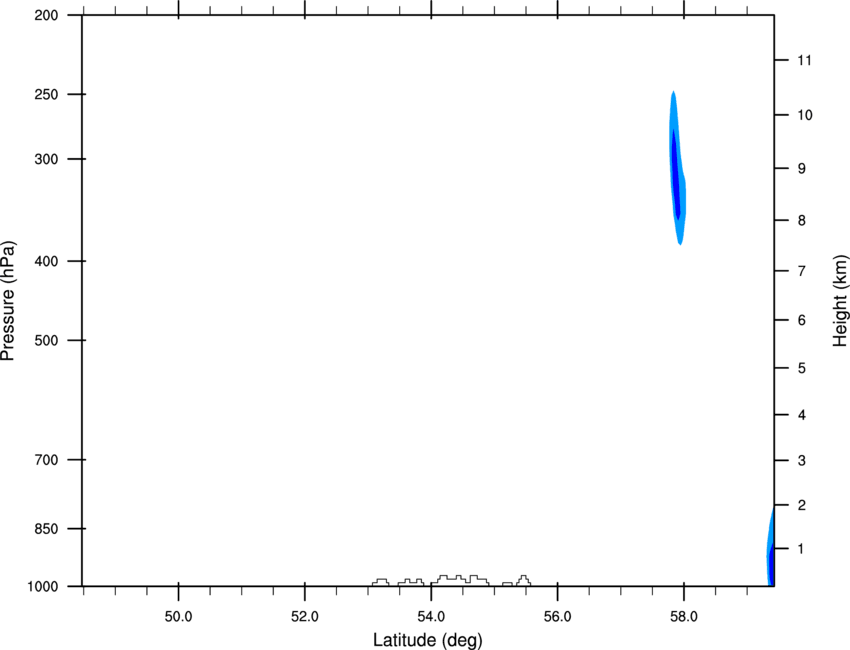Click the Pressure (hPa) axis title
Image resolution: width=850 pixels, height=650 pixels.
[8, 300]
